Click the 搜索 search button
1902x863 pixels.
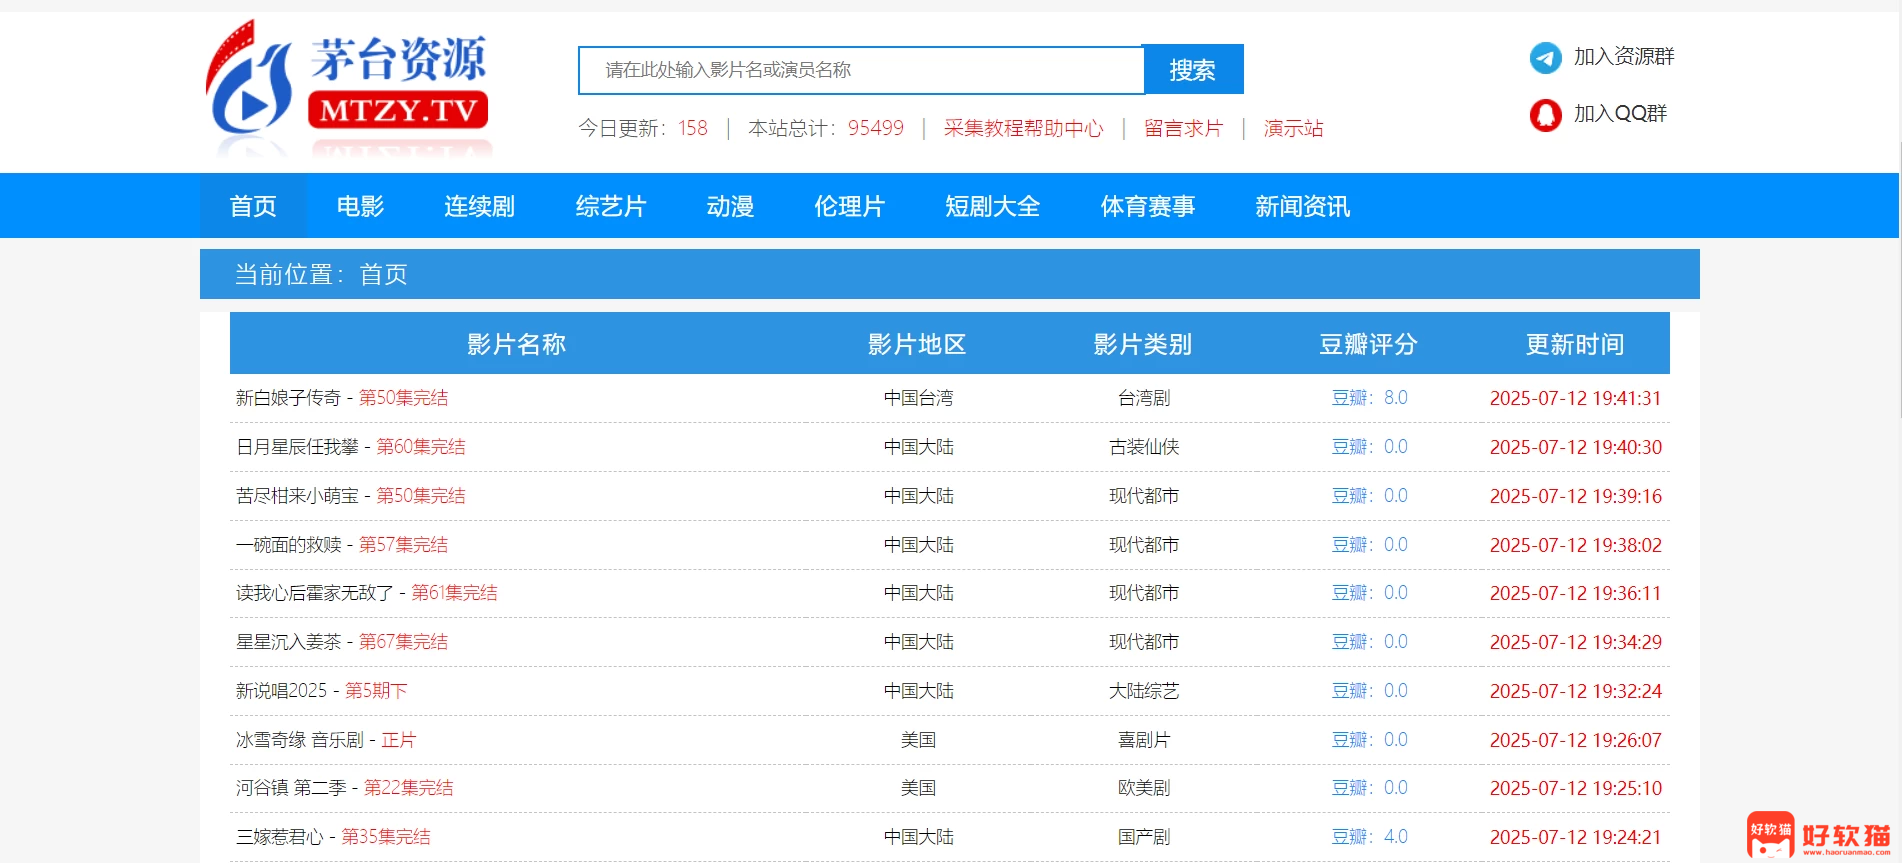click(1192, 70)
